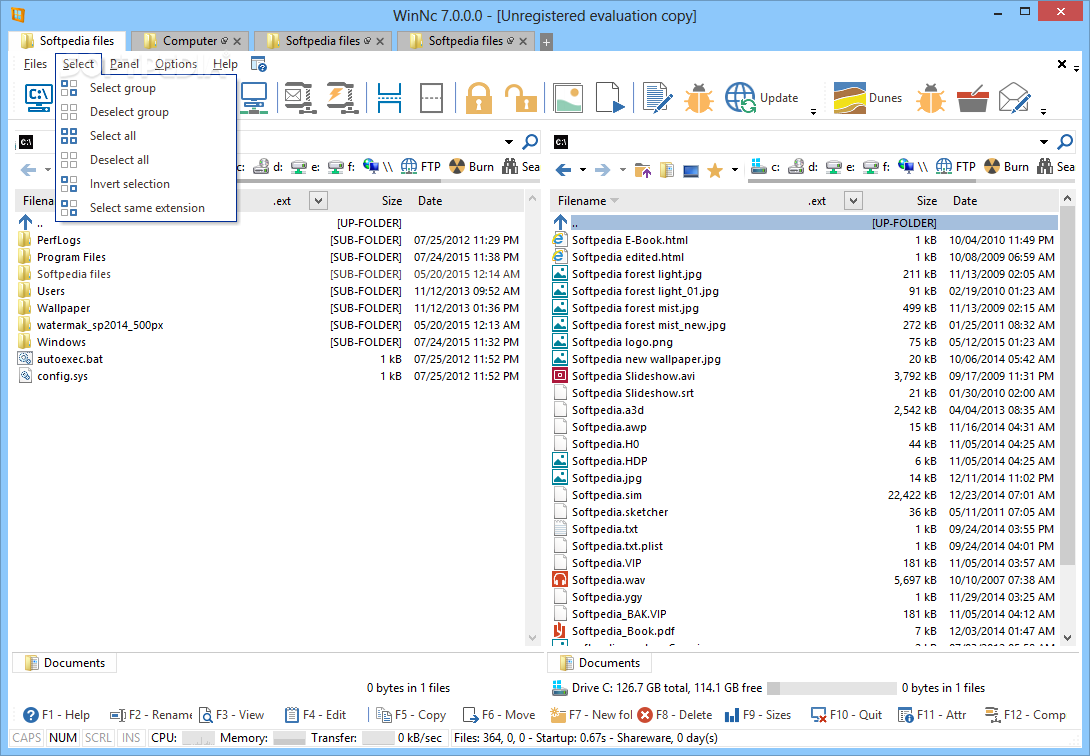Expand toolbar overflow arrow after Update
1090x756 pixels.
pyautogui.click(x=813, y=111)
